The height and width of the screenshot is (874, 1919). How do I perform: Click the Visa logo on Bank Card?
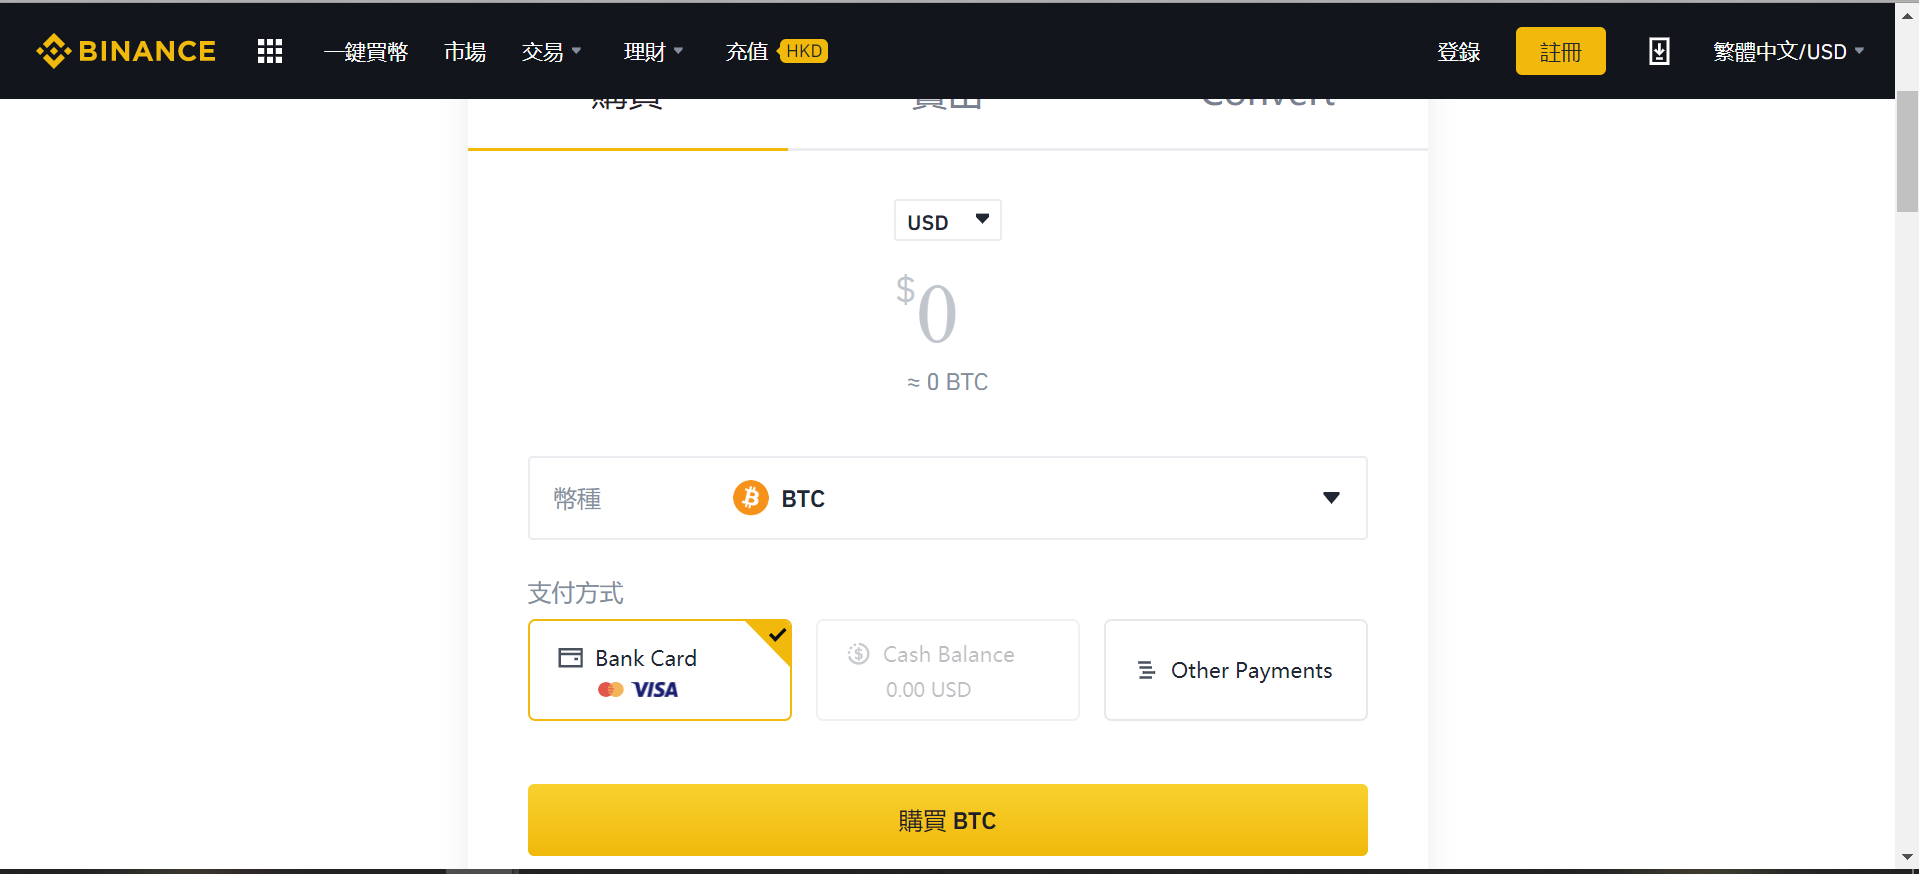pos(655,690)
